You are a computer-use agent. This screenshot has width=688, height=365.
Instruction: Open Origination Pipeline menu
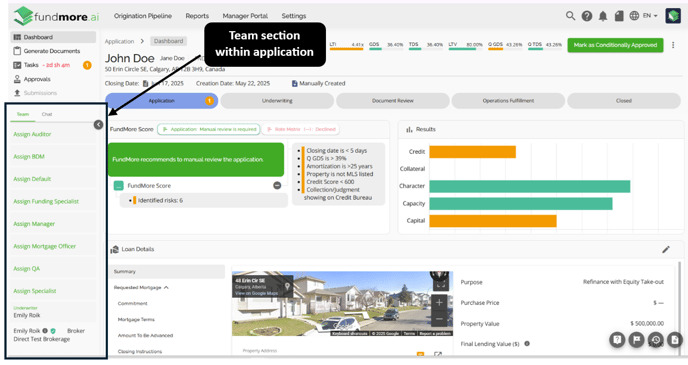point(143,16)
